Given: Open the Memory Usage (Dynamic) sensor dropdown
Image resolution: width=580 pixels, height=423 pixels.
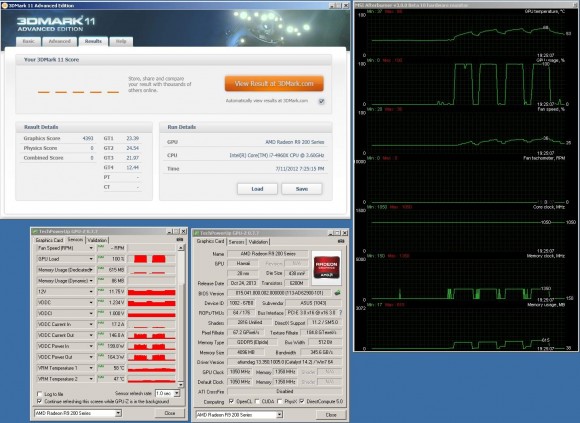Looking at the screenshot, I should [91, 281].
